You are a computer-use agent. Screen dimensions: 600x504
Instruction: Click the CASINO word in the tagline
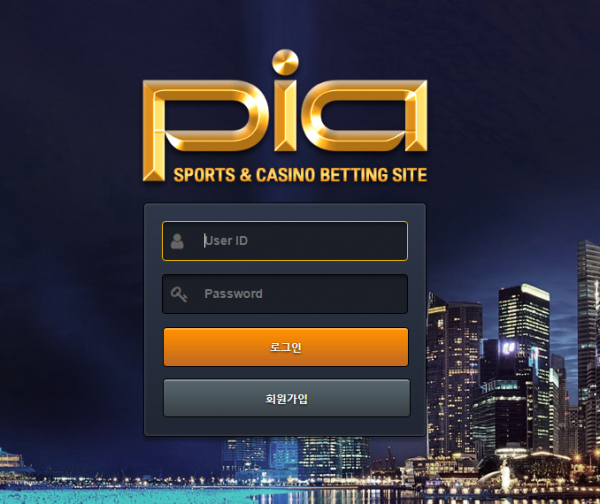(x=285, y=175)
